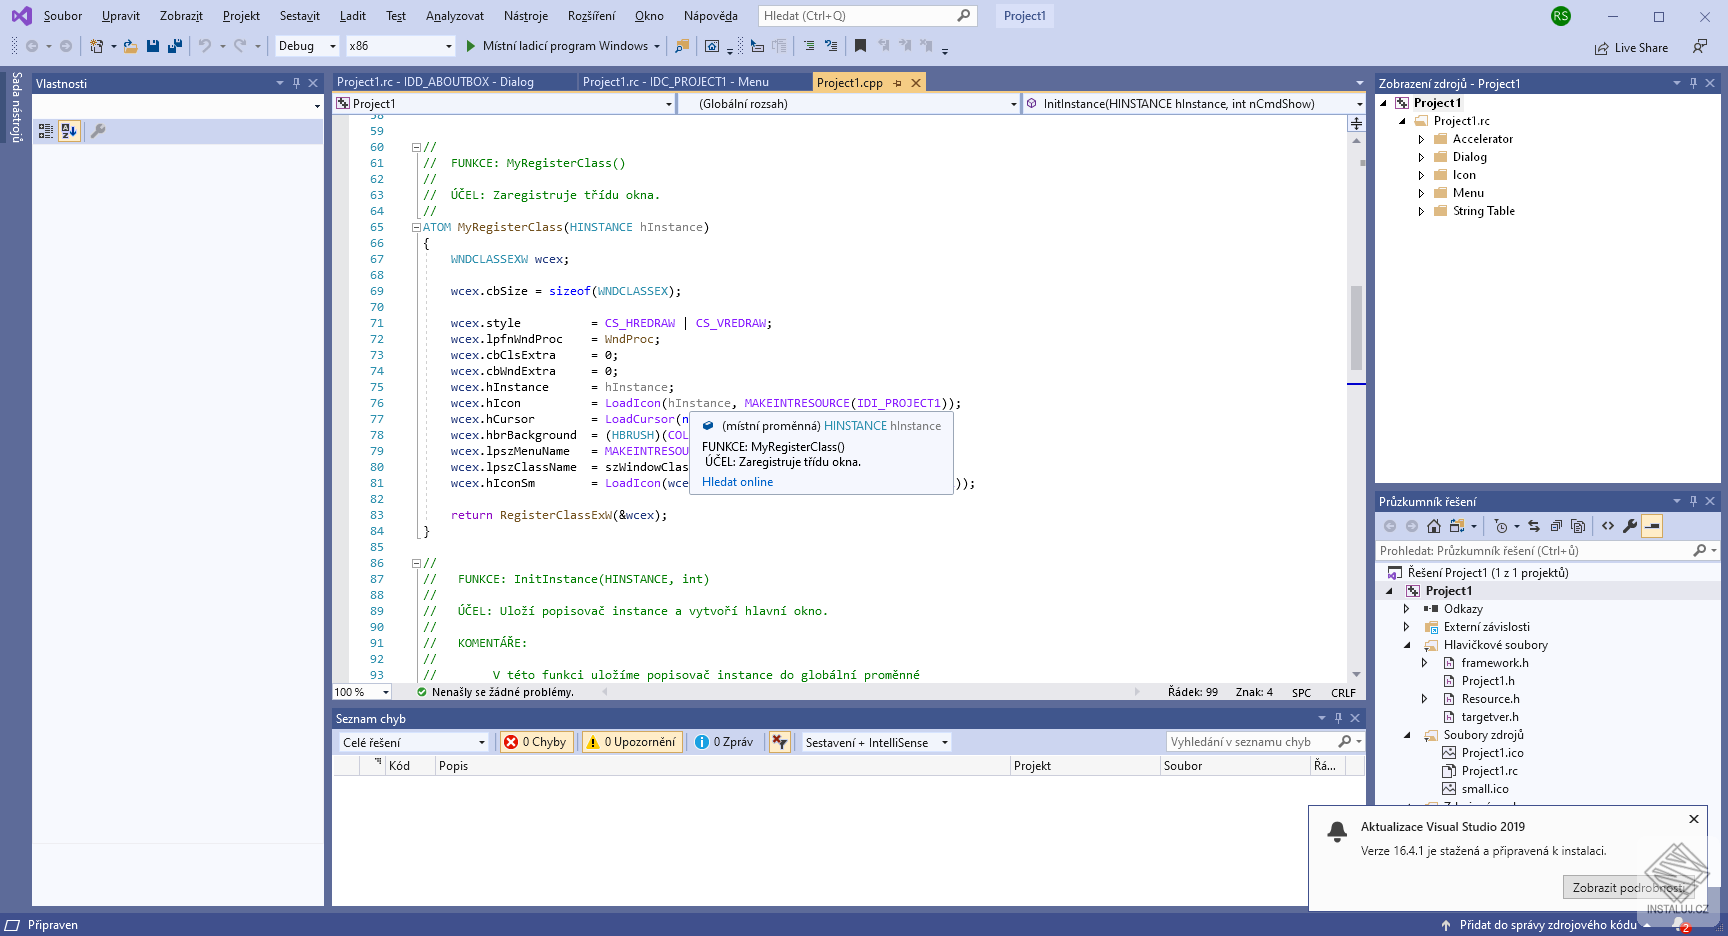Select the Properties wrench icon in Solution Explorer
The height and width of the screenshot is (936, 1728).
tap(1630, 526)
